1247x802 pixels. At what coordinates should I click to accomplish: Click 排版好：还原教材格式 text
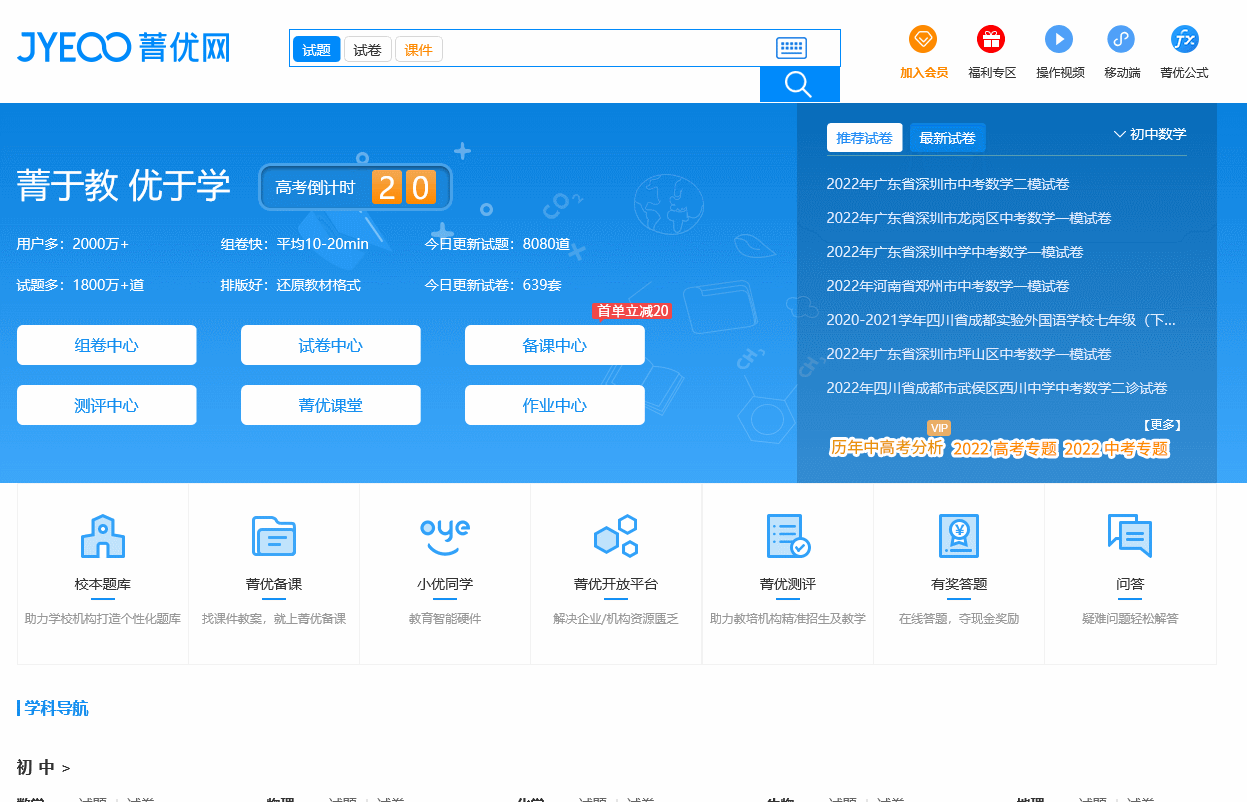pos(291,285)
